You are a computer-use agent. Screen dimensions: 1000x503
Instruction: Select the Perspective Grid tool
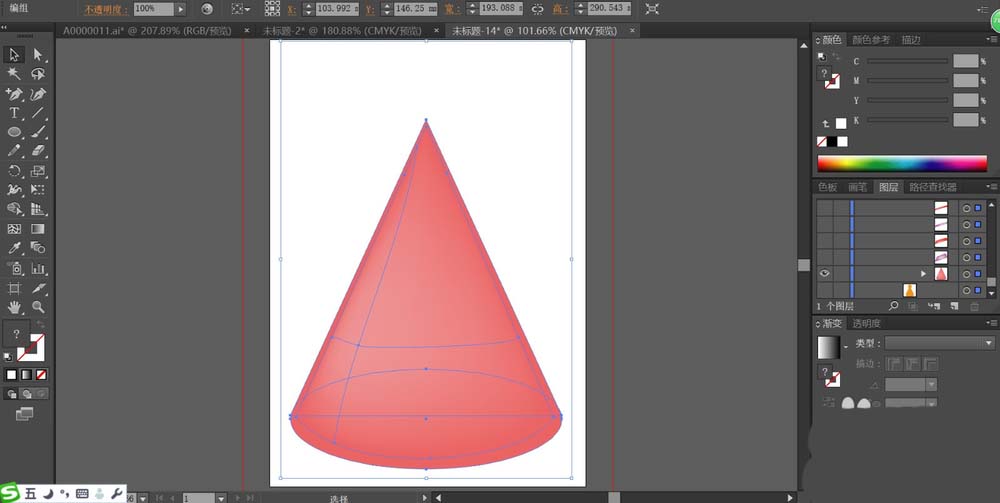[38, 209]
